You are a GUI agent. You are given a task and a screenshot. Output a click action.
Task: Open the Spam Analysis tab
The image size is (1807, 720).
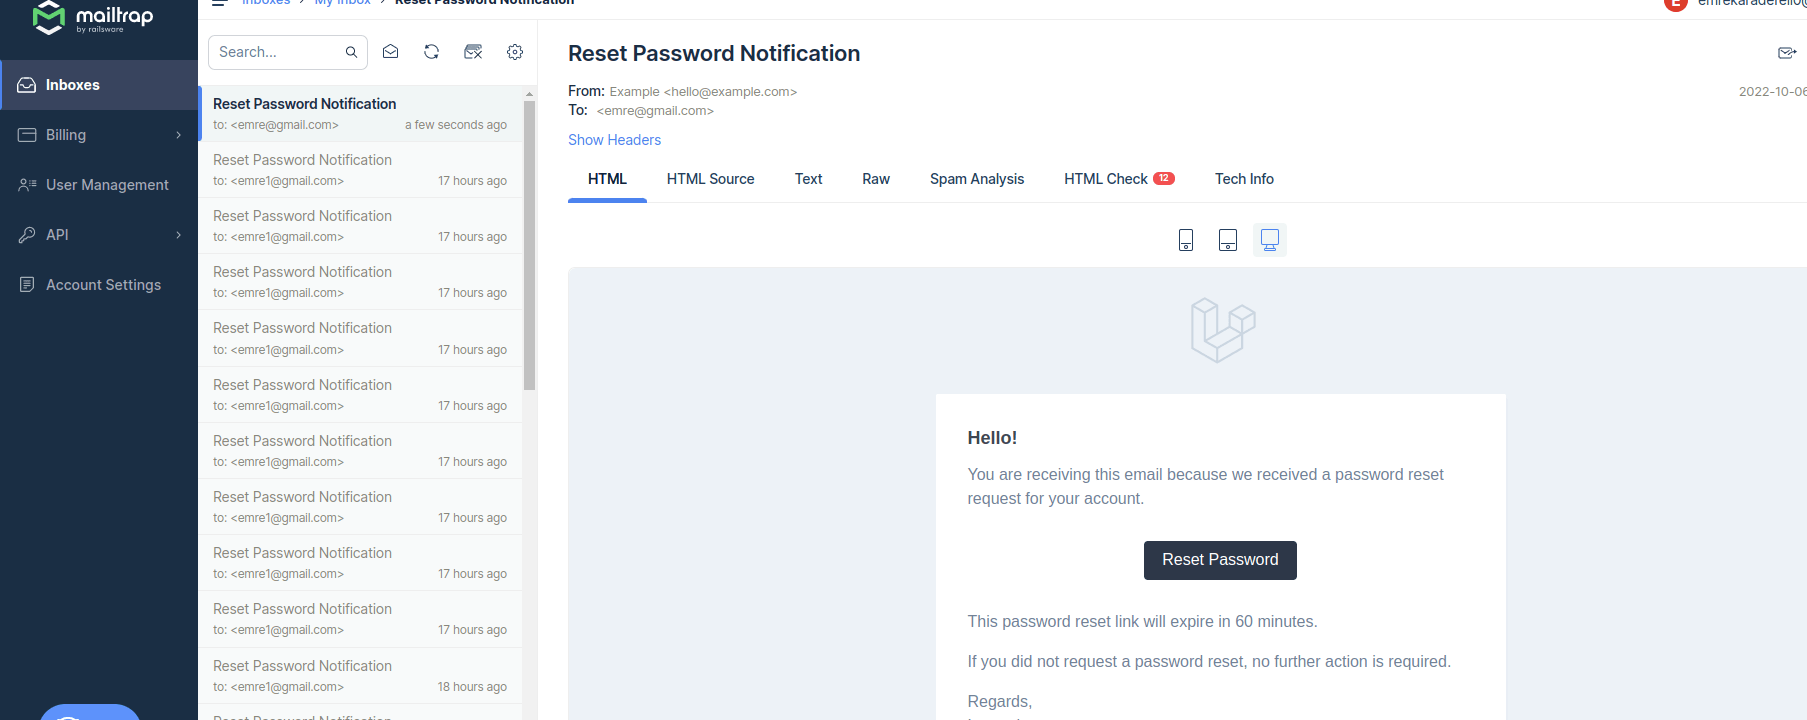coord(977,179)
